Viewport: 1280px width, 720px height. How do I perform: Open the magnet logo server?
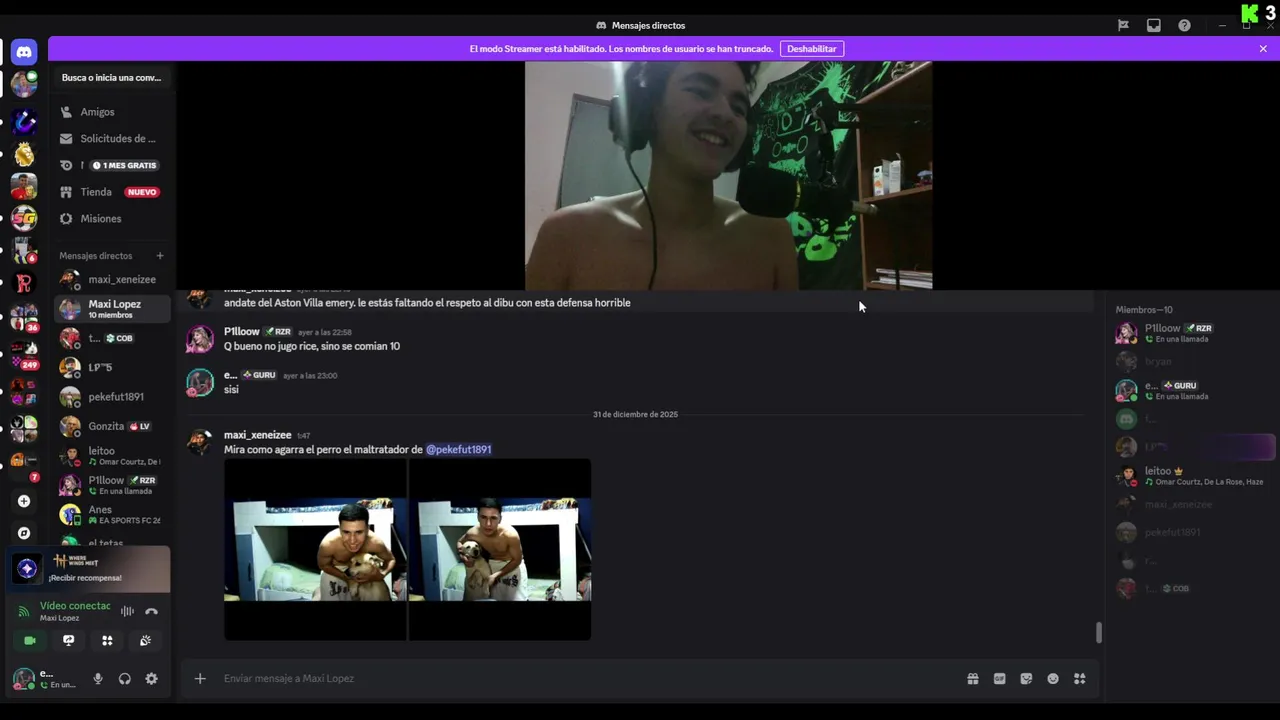(24, 121)
